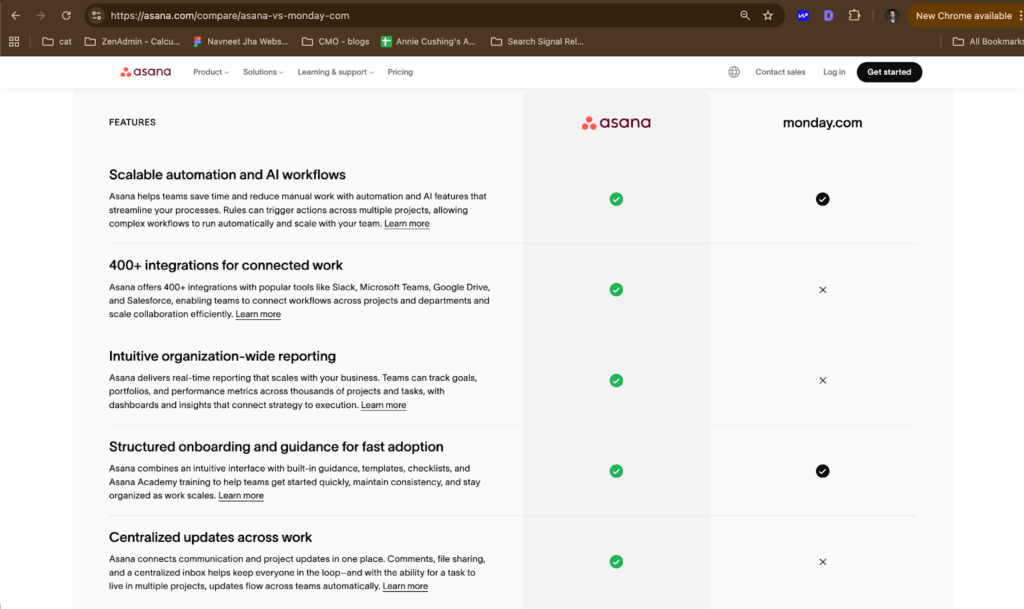
Task: Open the Chrome extensions puzzle icon
Action: pyautogui.click(x=854, y=16)
